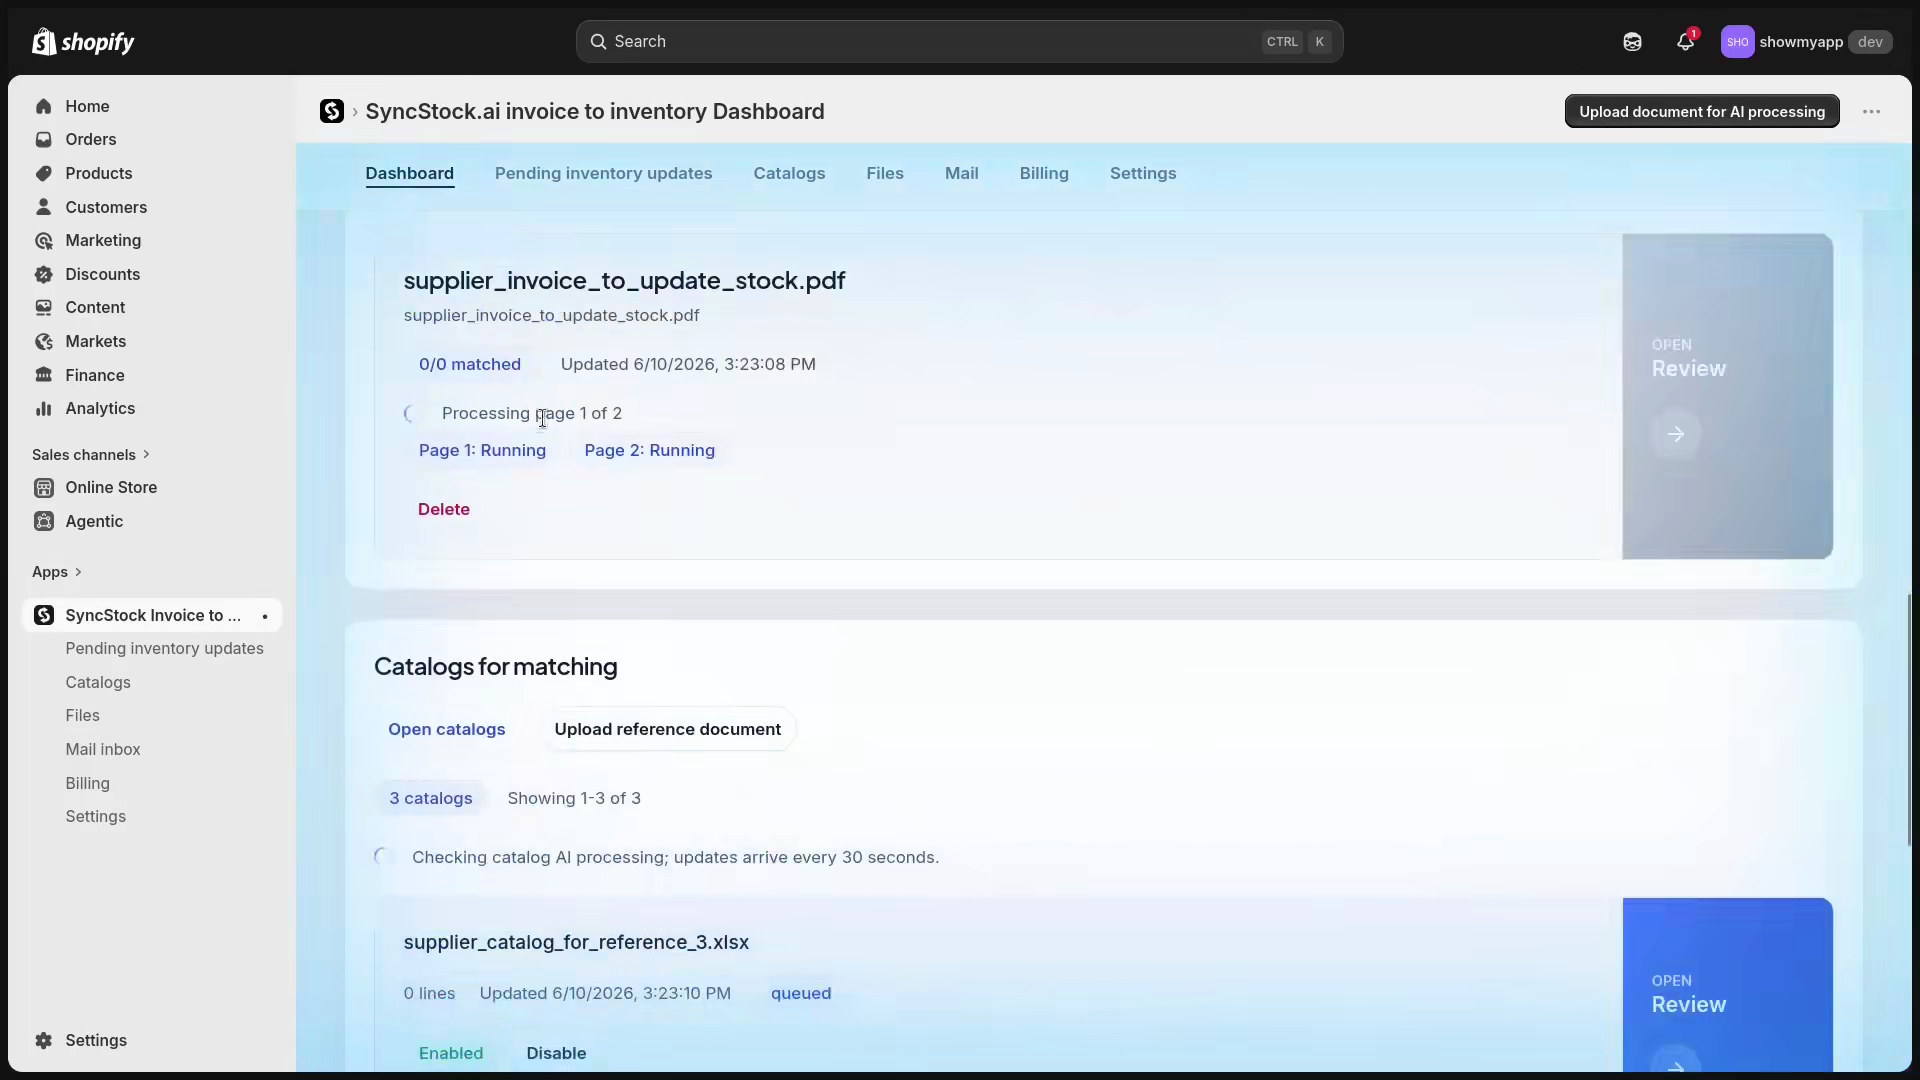This screenshot has width=1920, height=1080.
Task: Open Review card for supplier invoice PDF
Action: pyautogui.click(x=1727, y=397)
